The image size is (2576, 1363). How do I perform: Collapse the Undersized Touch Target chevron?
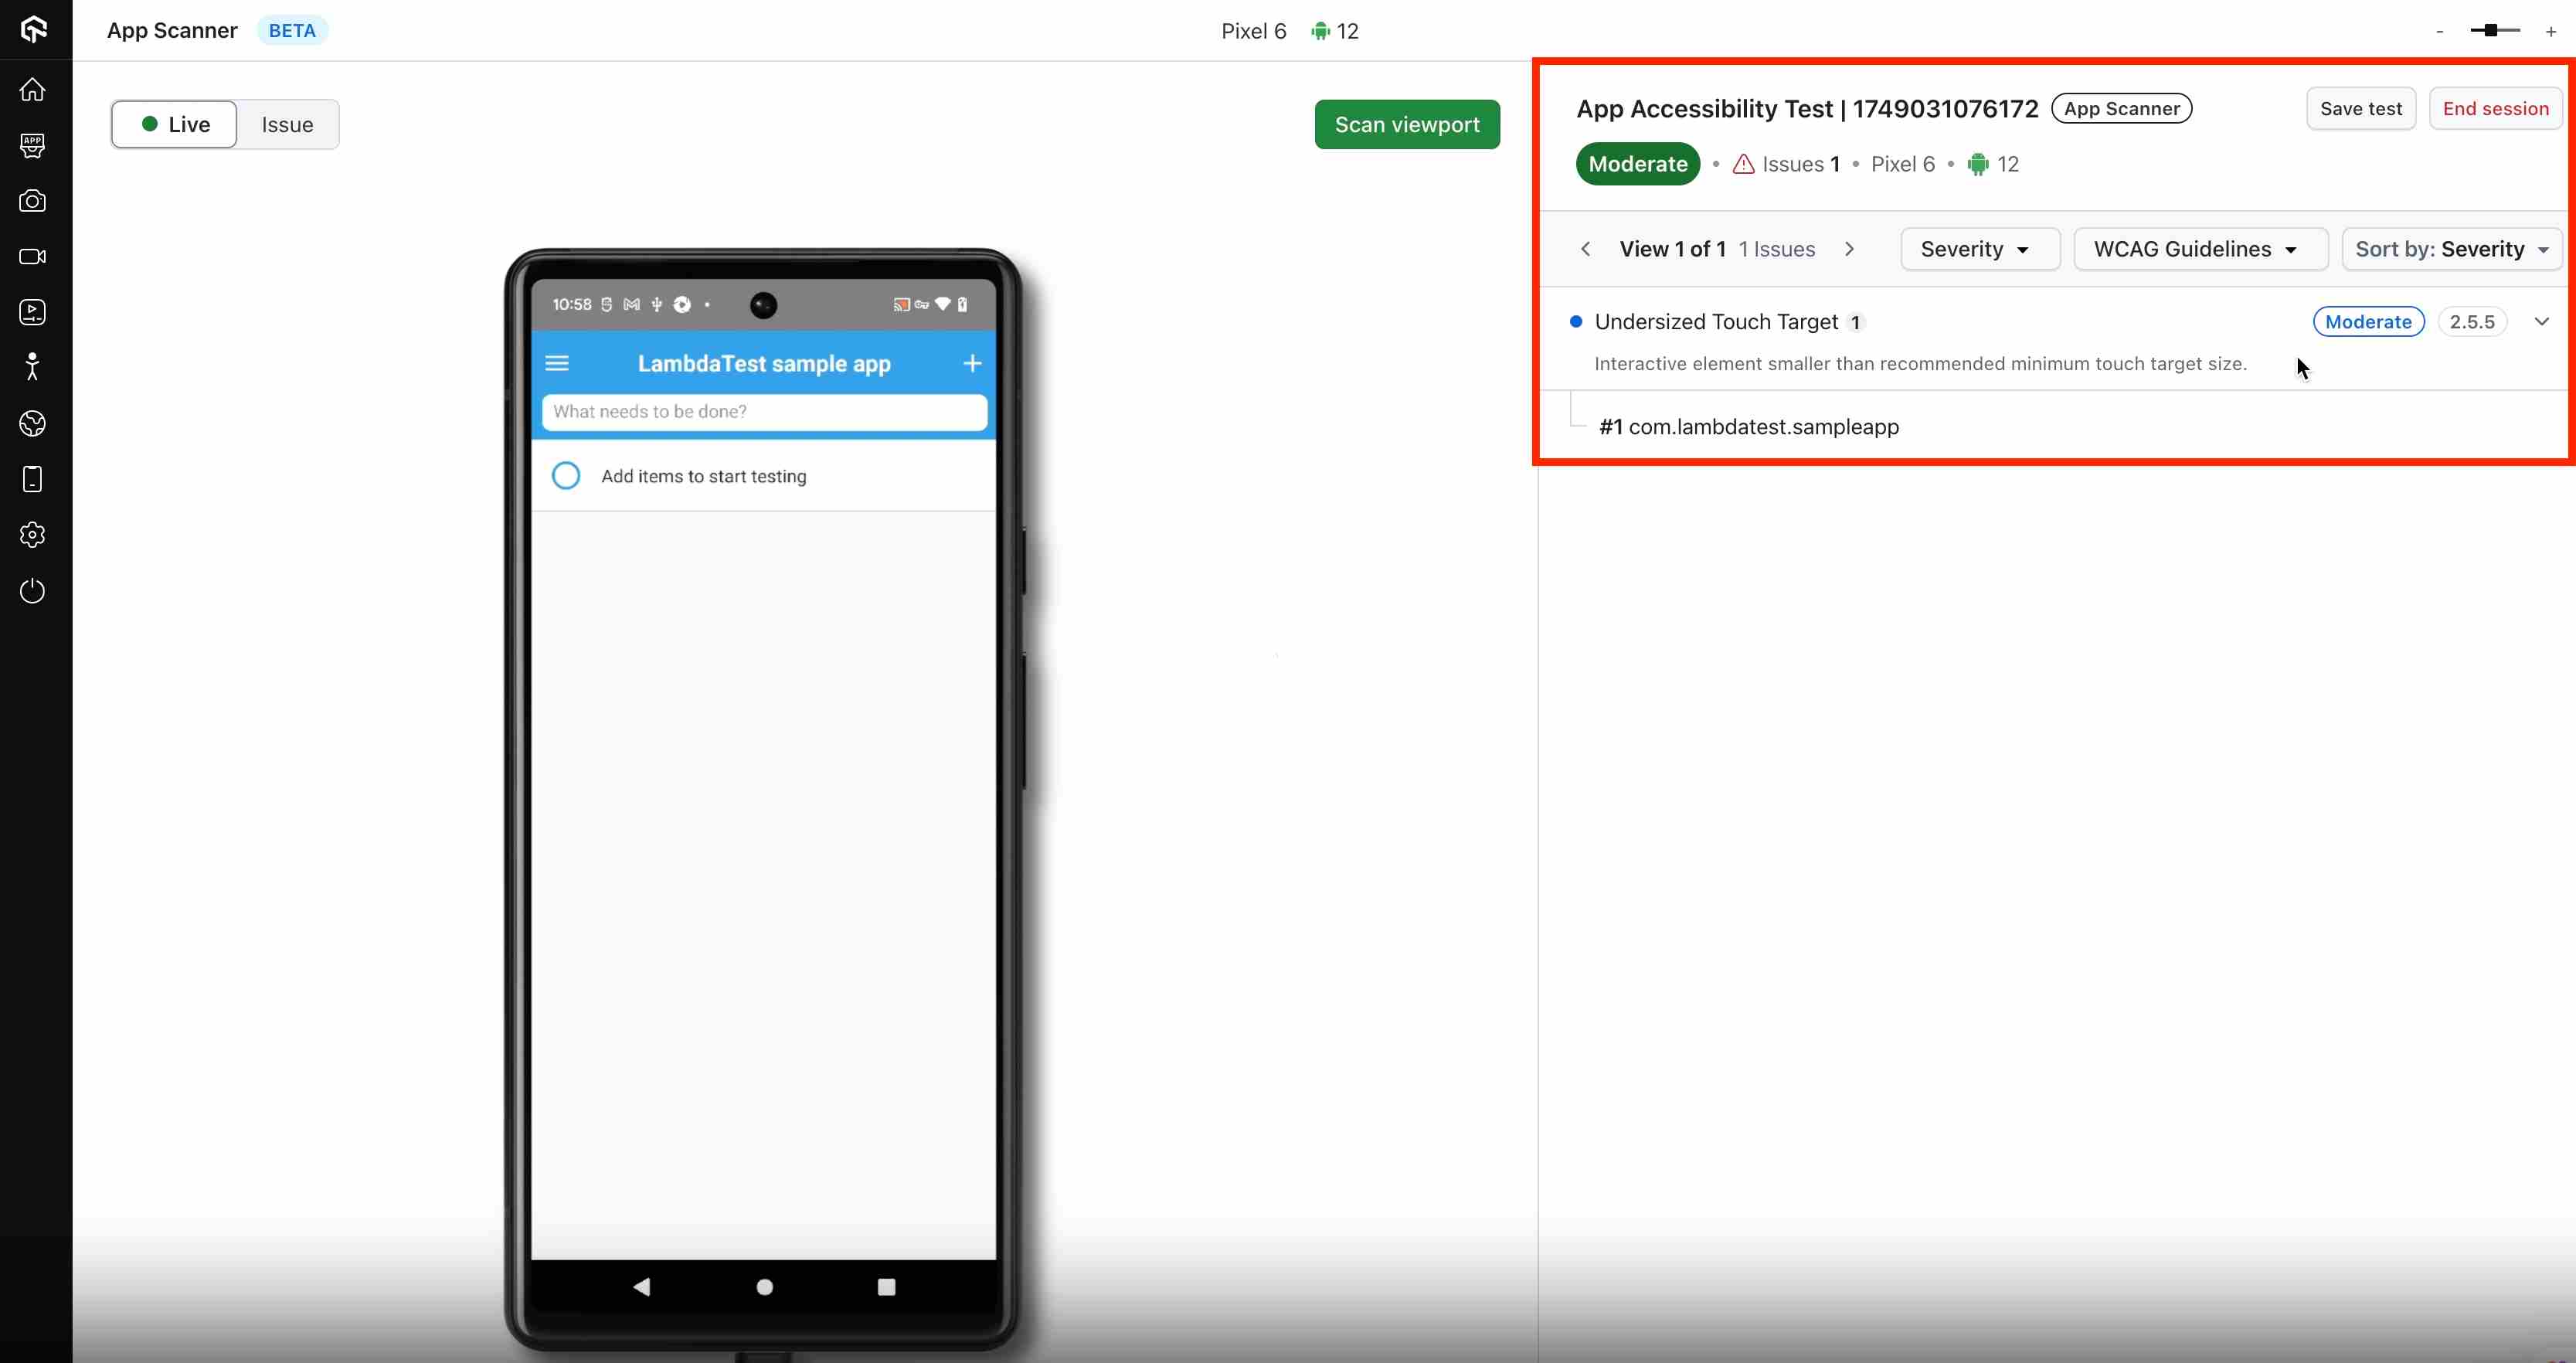(x=2541, y=321)
